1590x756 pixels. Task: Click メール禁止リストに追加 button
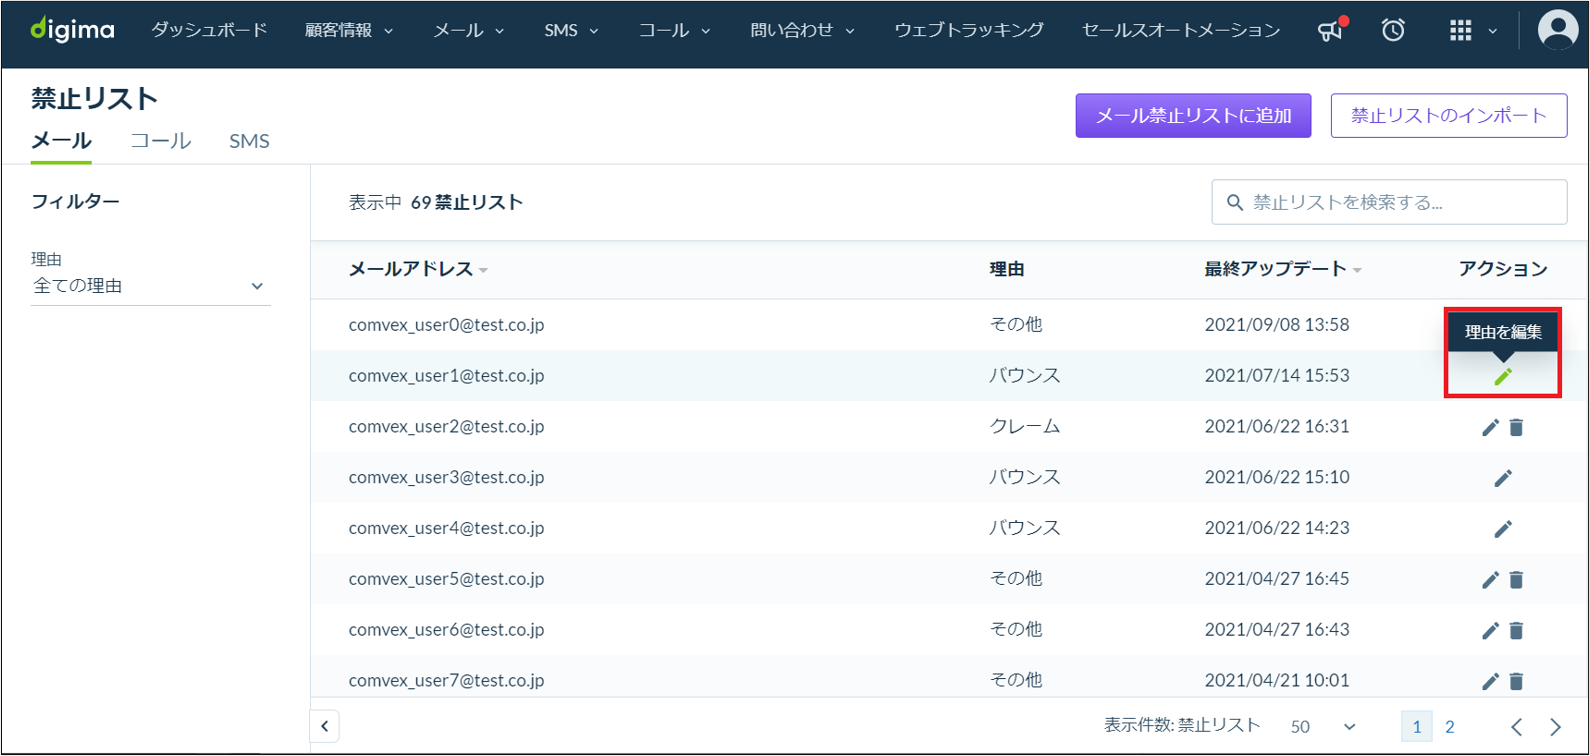click(x=1193, y=116)
